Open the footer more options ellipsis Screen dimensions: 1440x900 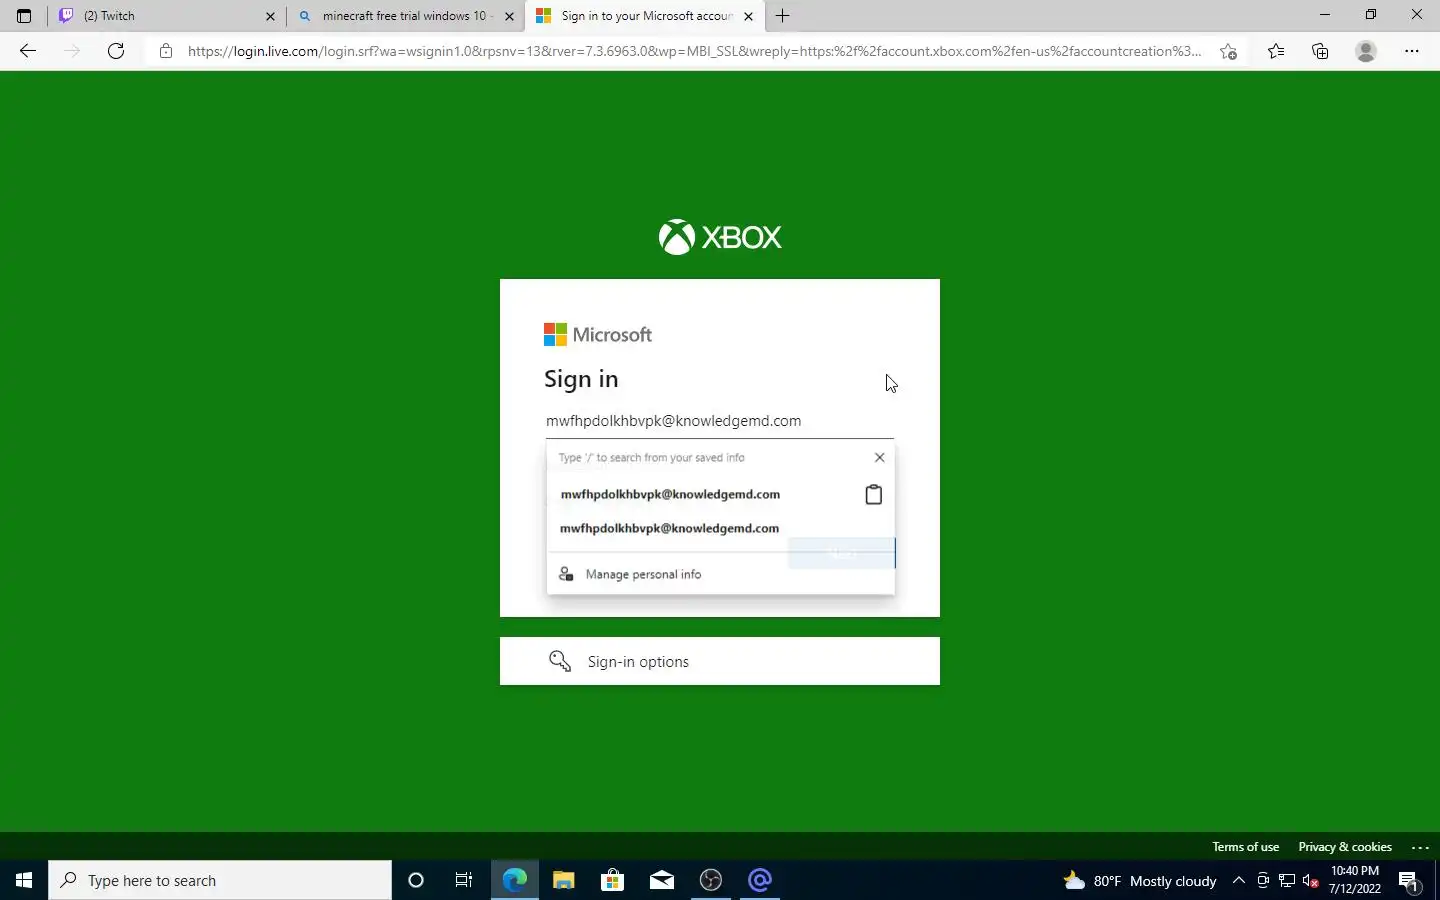[x=1420, y=847]
